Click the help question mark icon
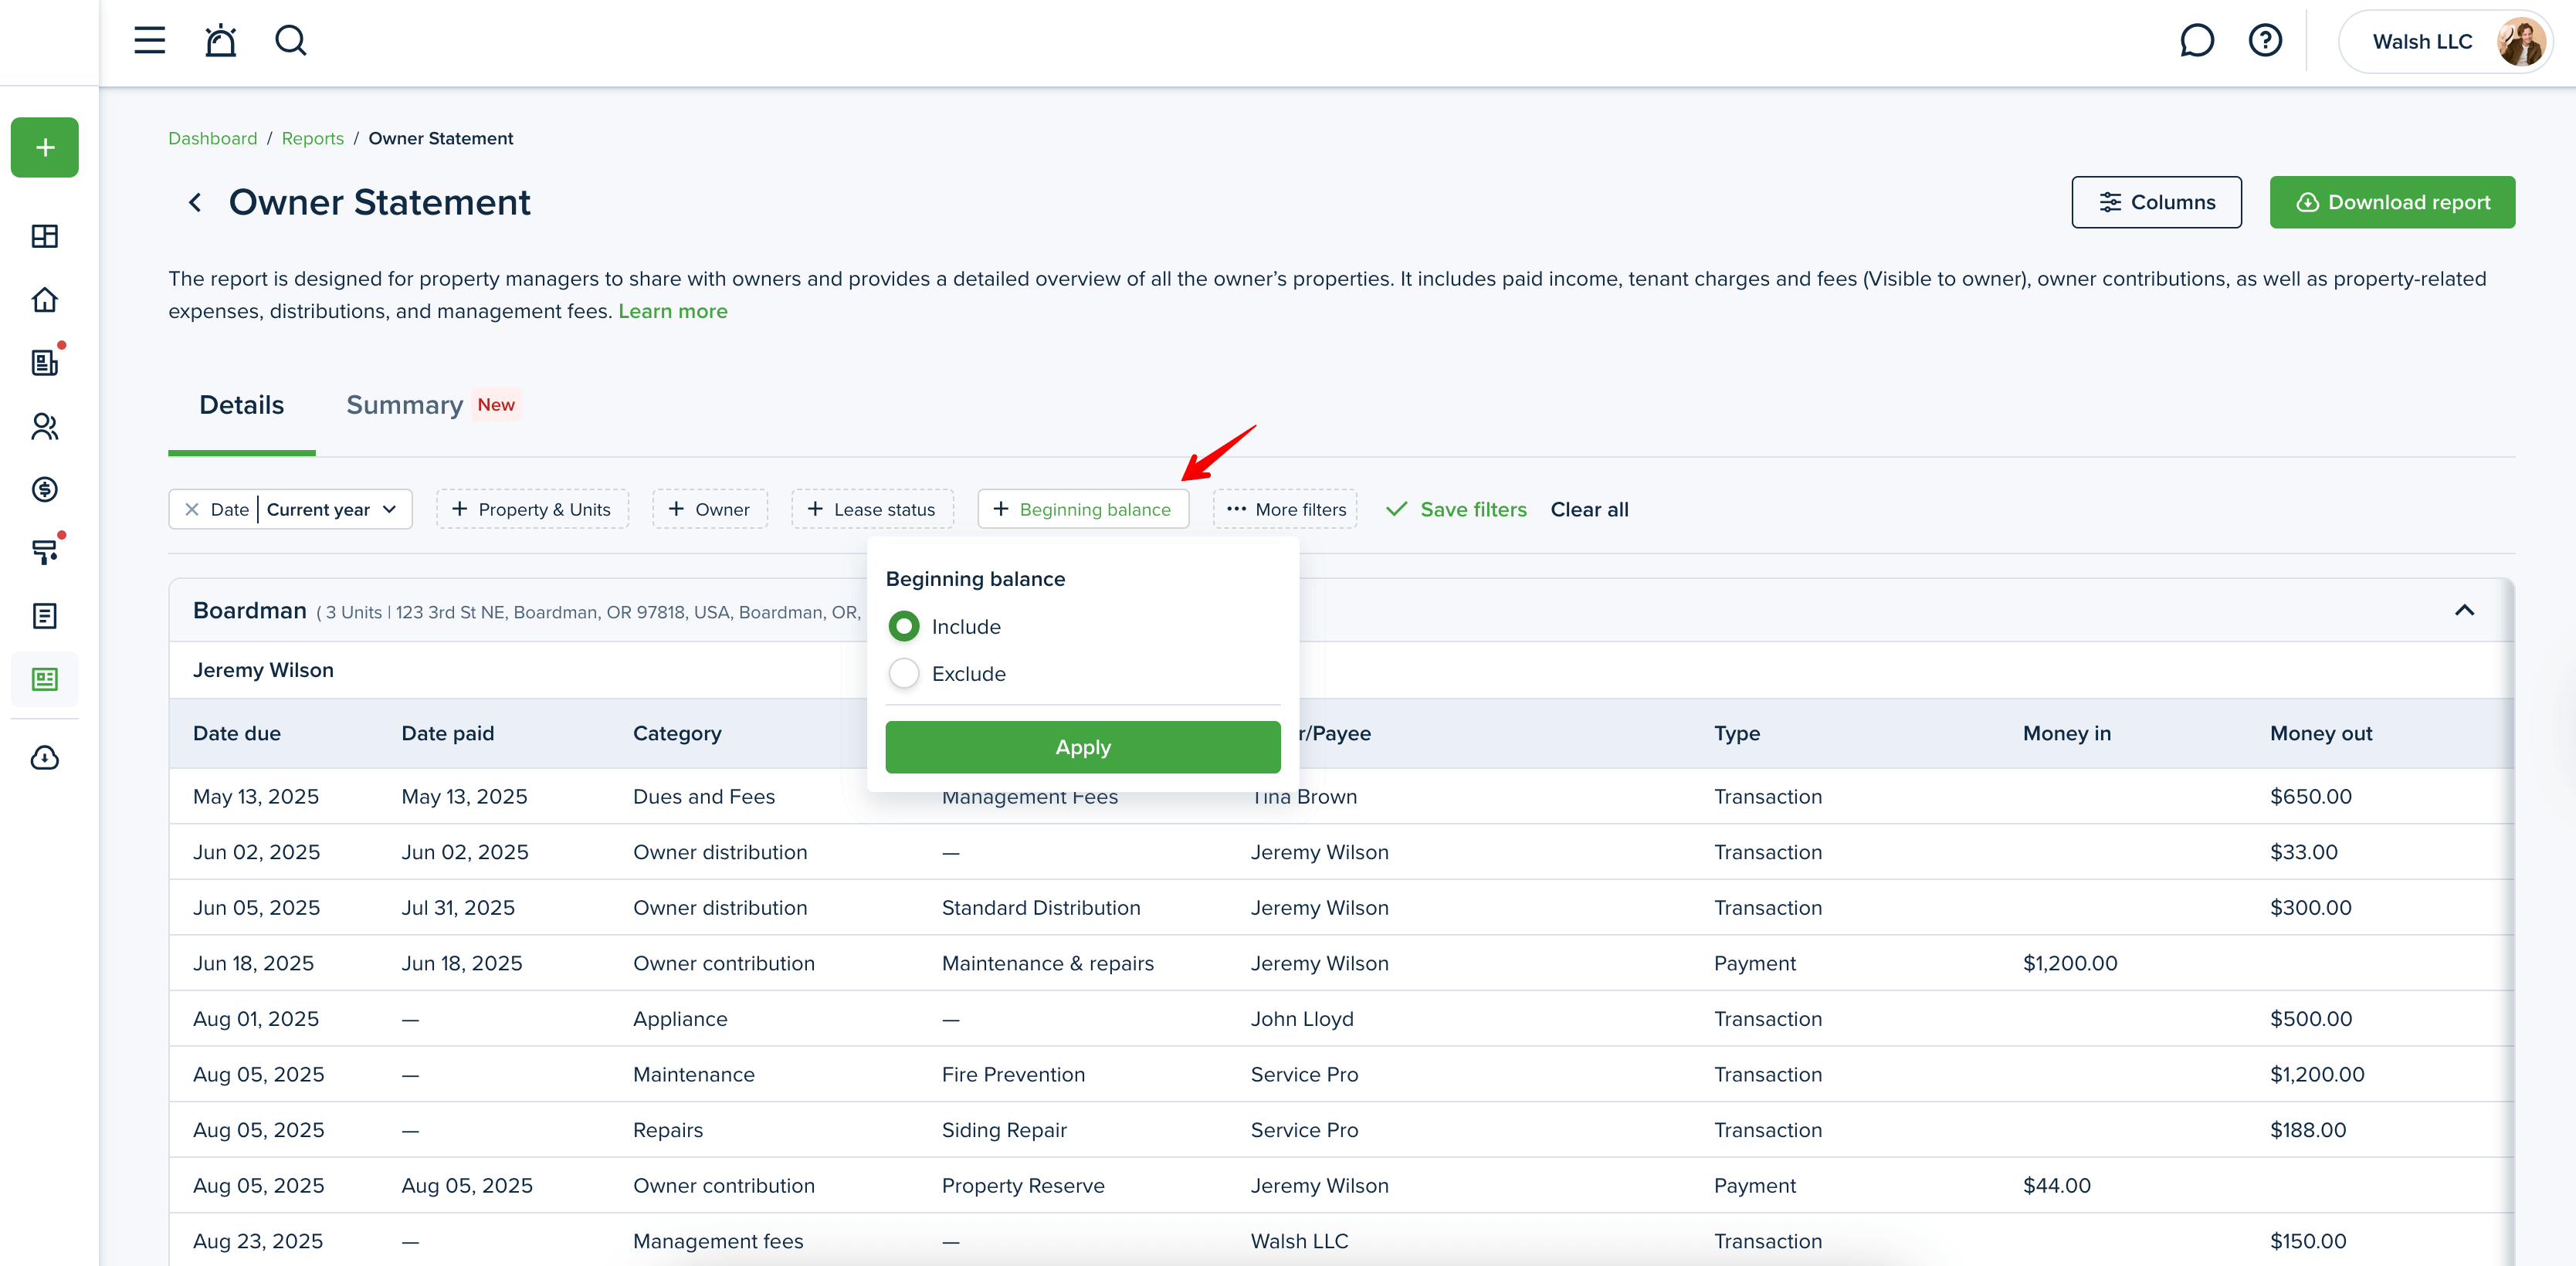This screenshot has width=2576, height=1266. click(2265, 41)
